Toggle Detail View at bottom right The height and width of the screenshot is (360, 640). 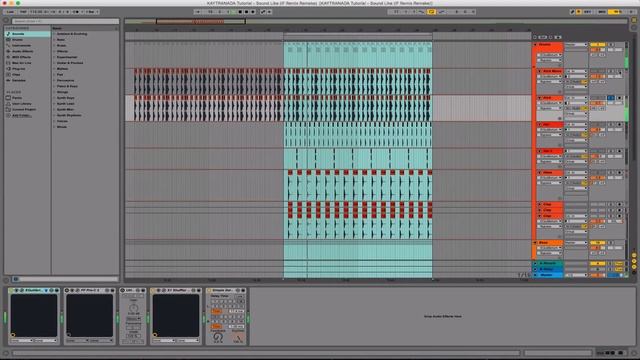(x=634, y=353)
